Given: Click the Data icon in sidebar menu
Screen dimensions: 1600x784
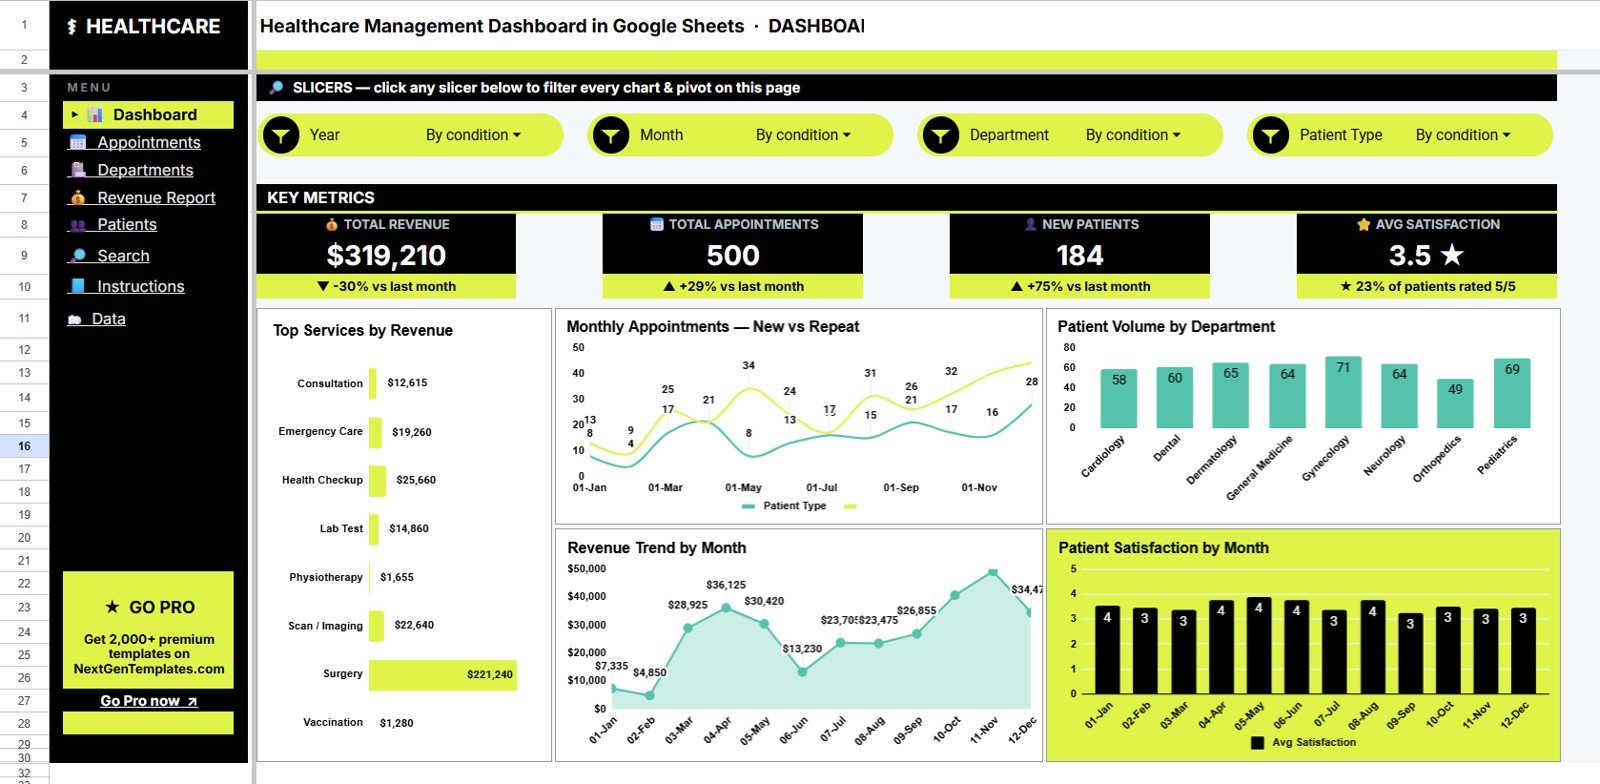Looking at the screenshot, I should point(75,319).
